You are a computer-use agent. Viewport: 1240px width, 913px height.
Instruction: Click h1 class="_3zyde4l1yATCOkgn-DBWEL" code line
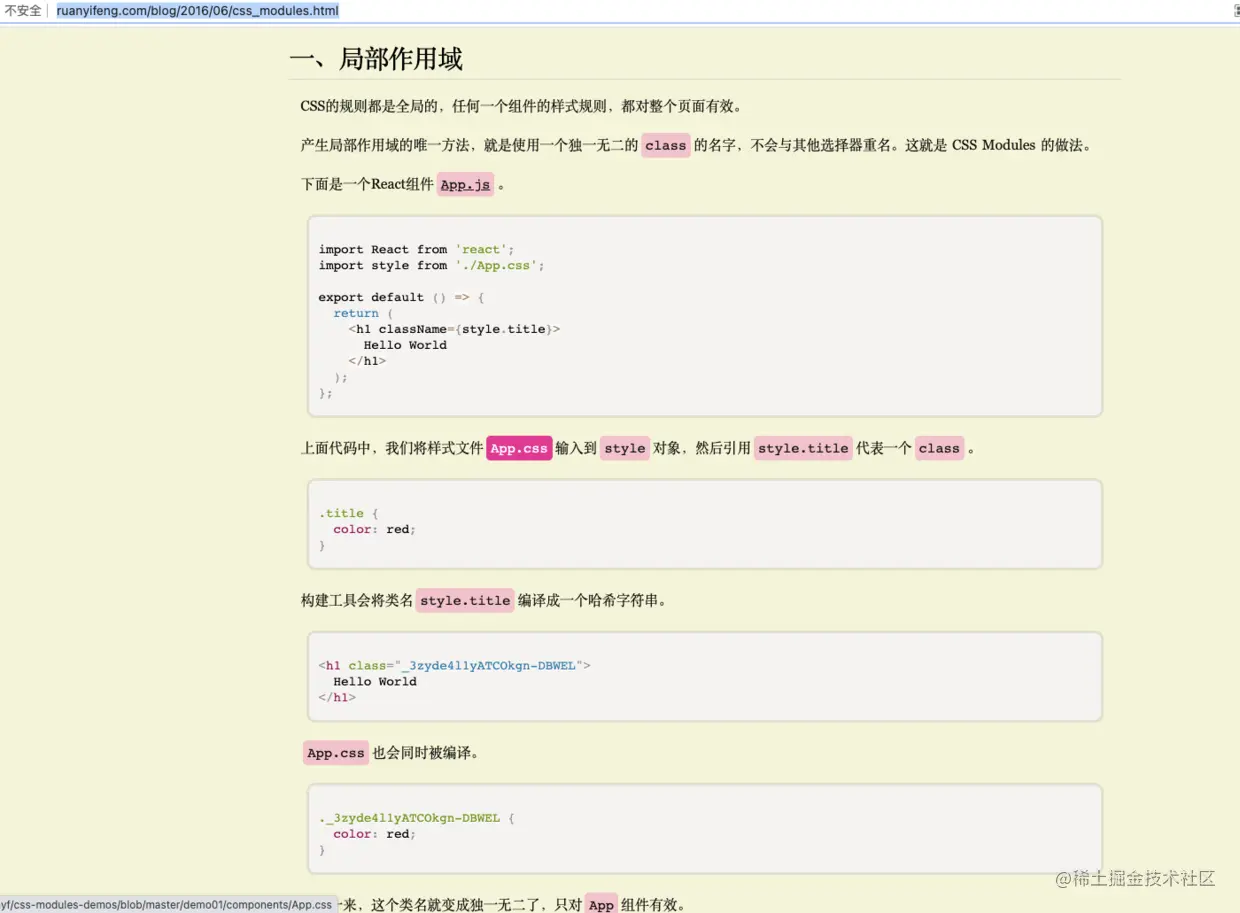pos(454,666)
